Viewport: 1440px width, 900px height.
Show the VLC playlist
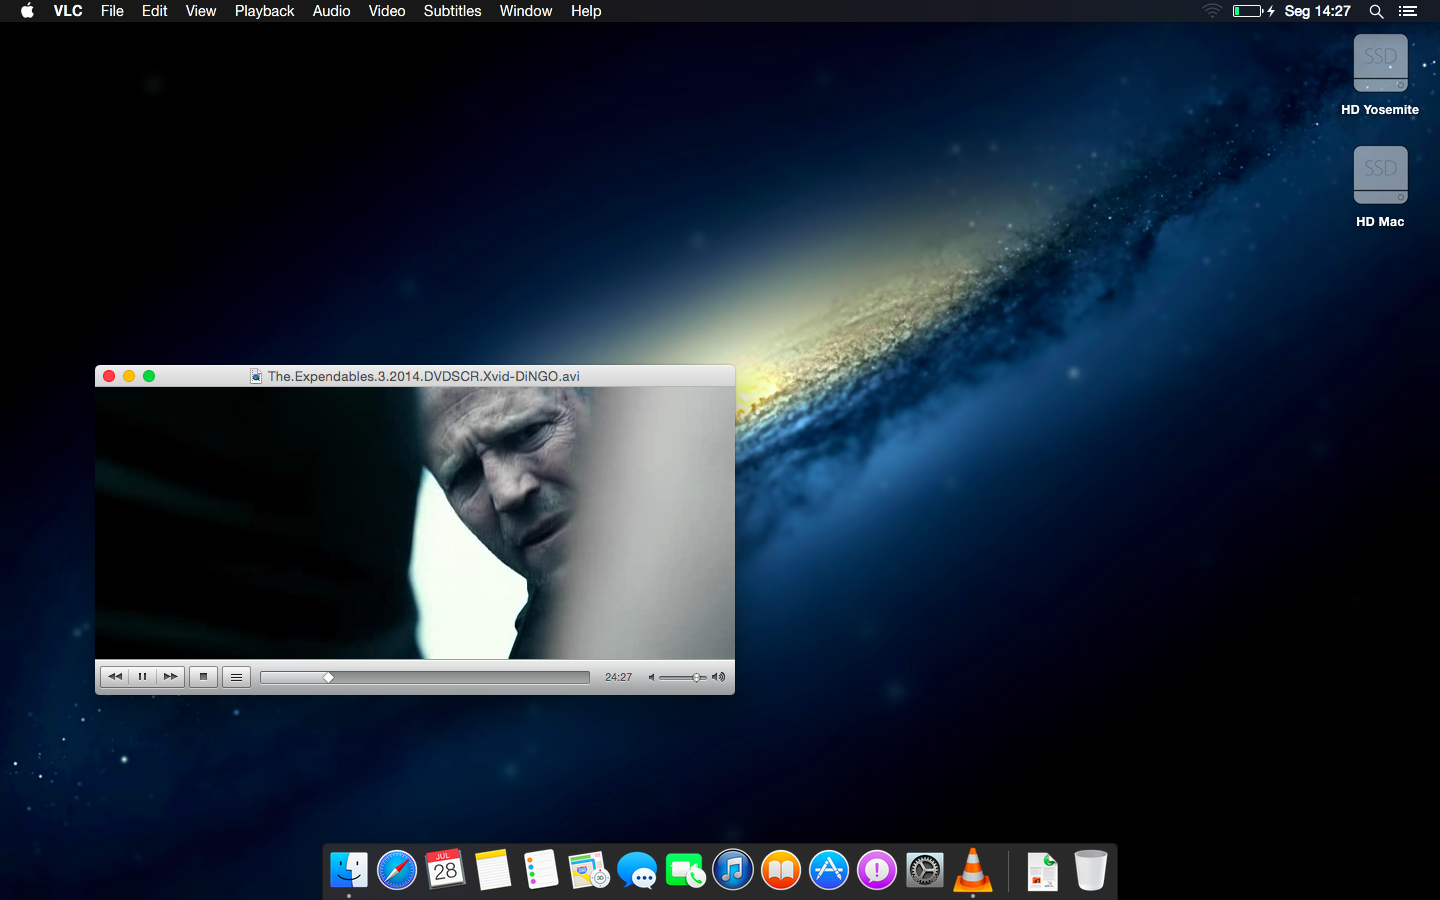[x=236, y=677]
